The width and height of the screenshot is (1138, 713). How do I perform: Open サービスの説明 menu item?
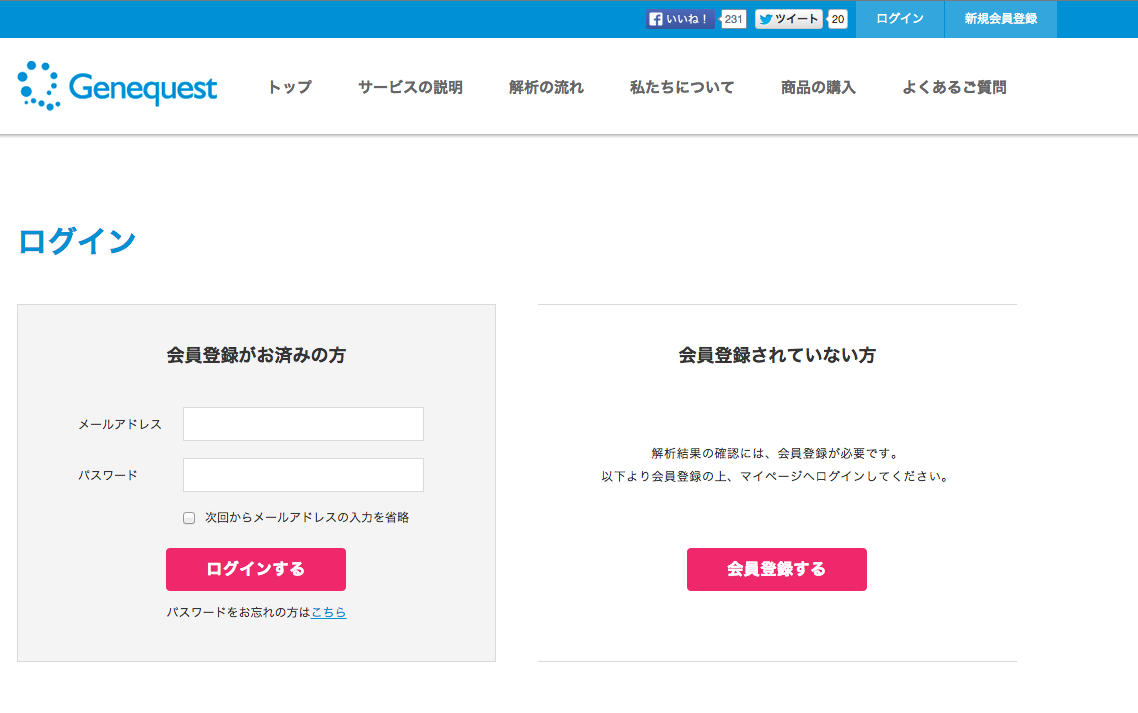(410, 87)
